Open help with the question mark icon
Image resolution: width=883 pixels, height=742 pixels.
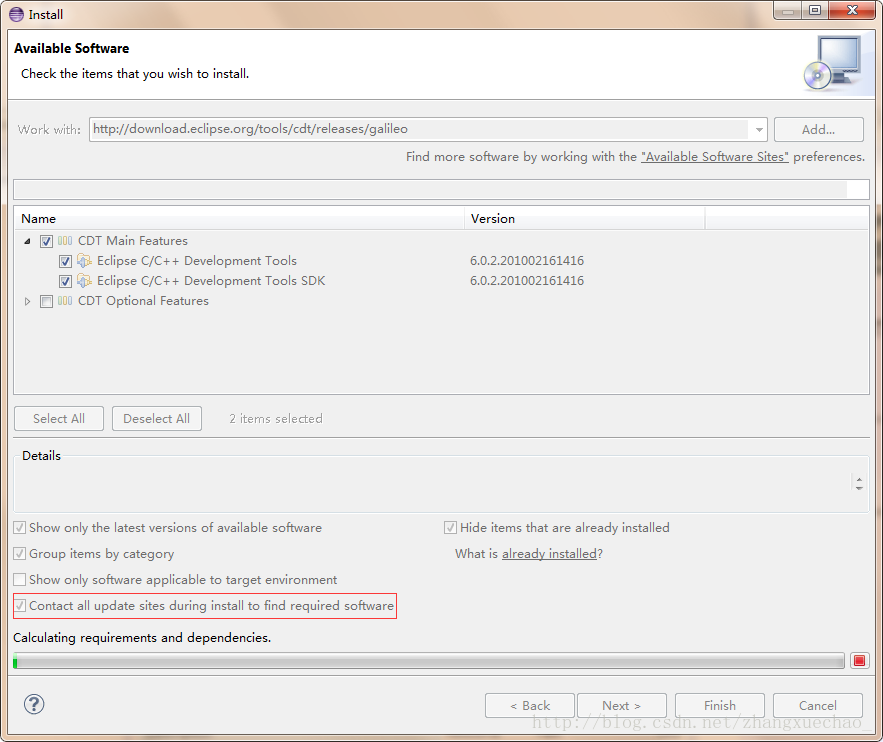click(34, 704)
